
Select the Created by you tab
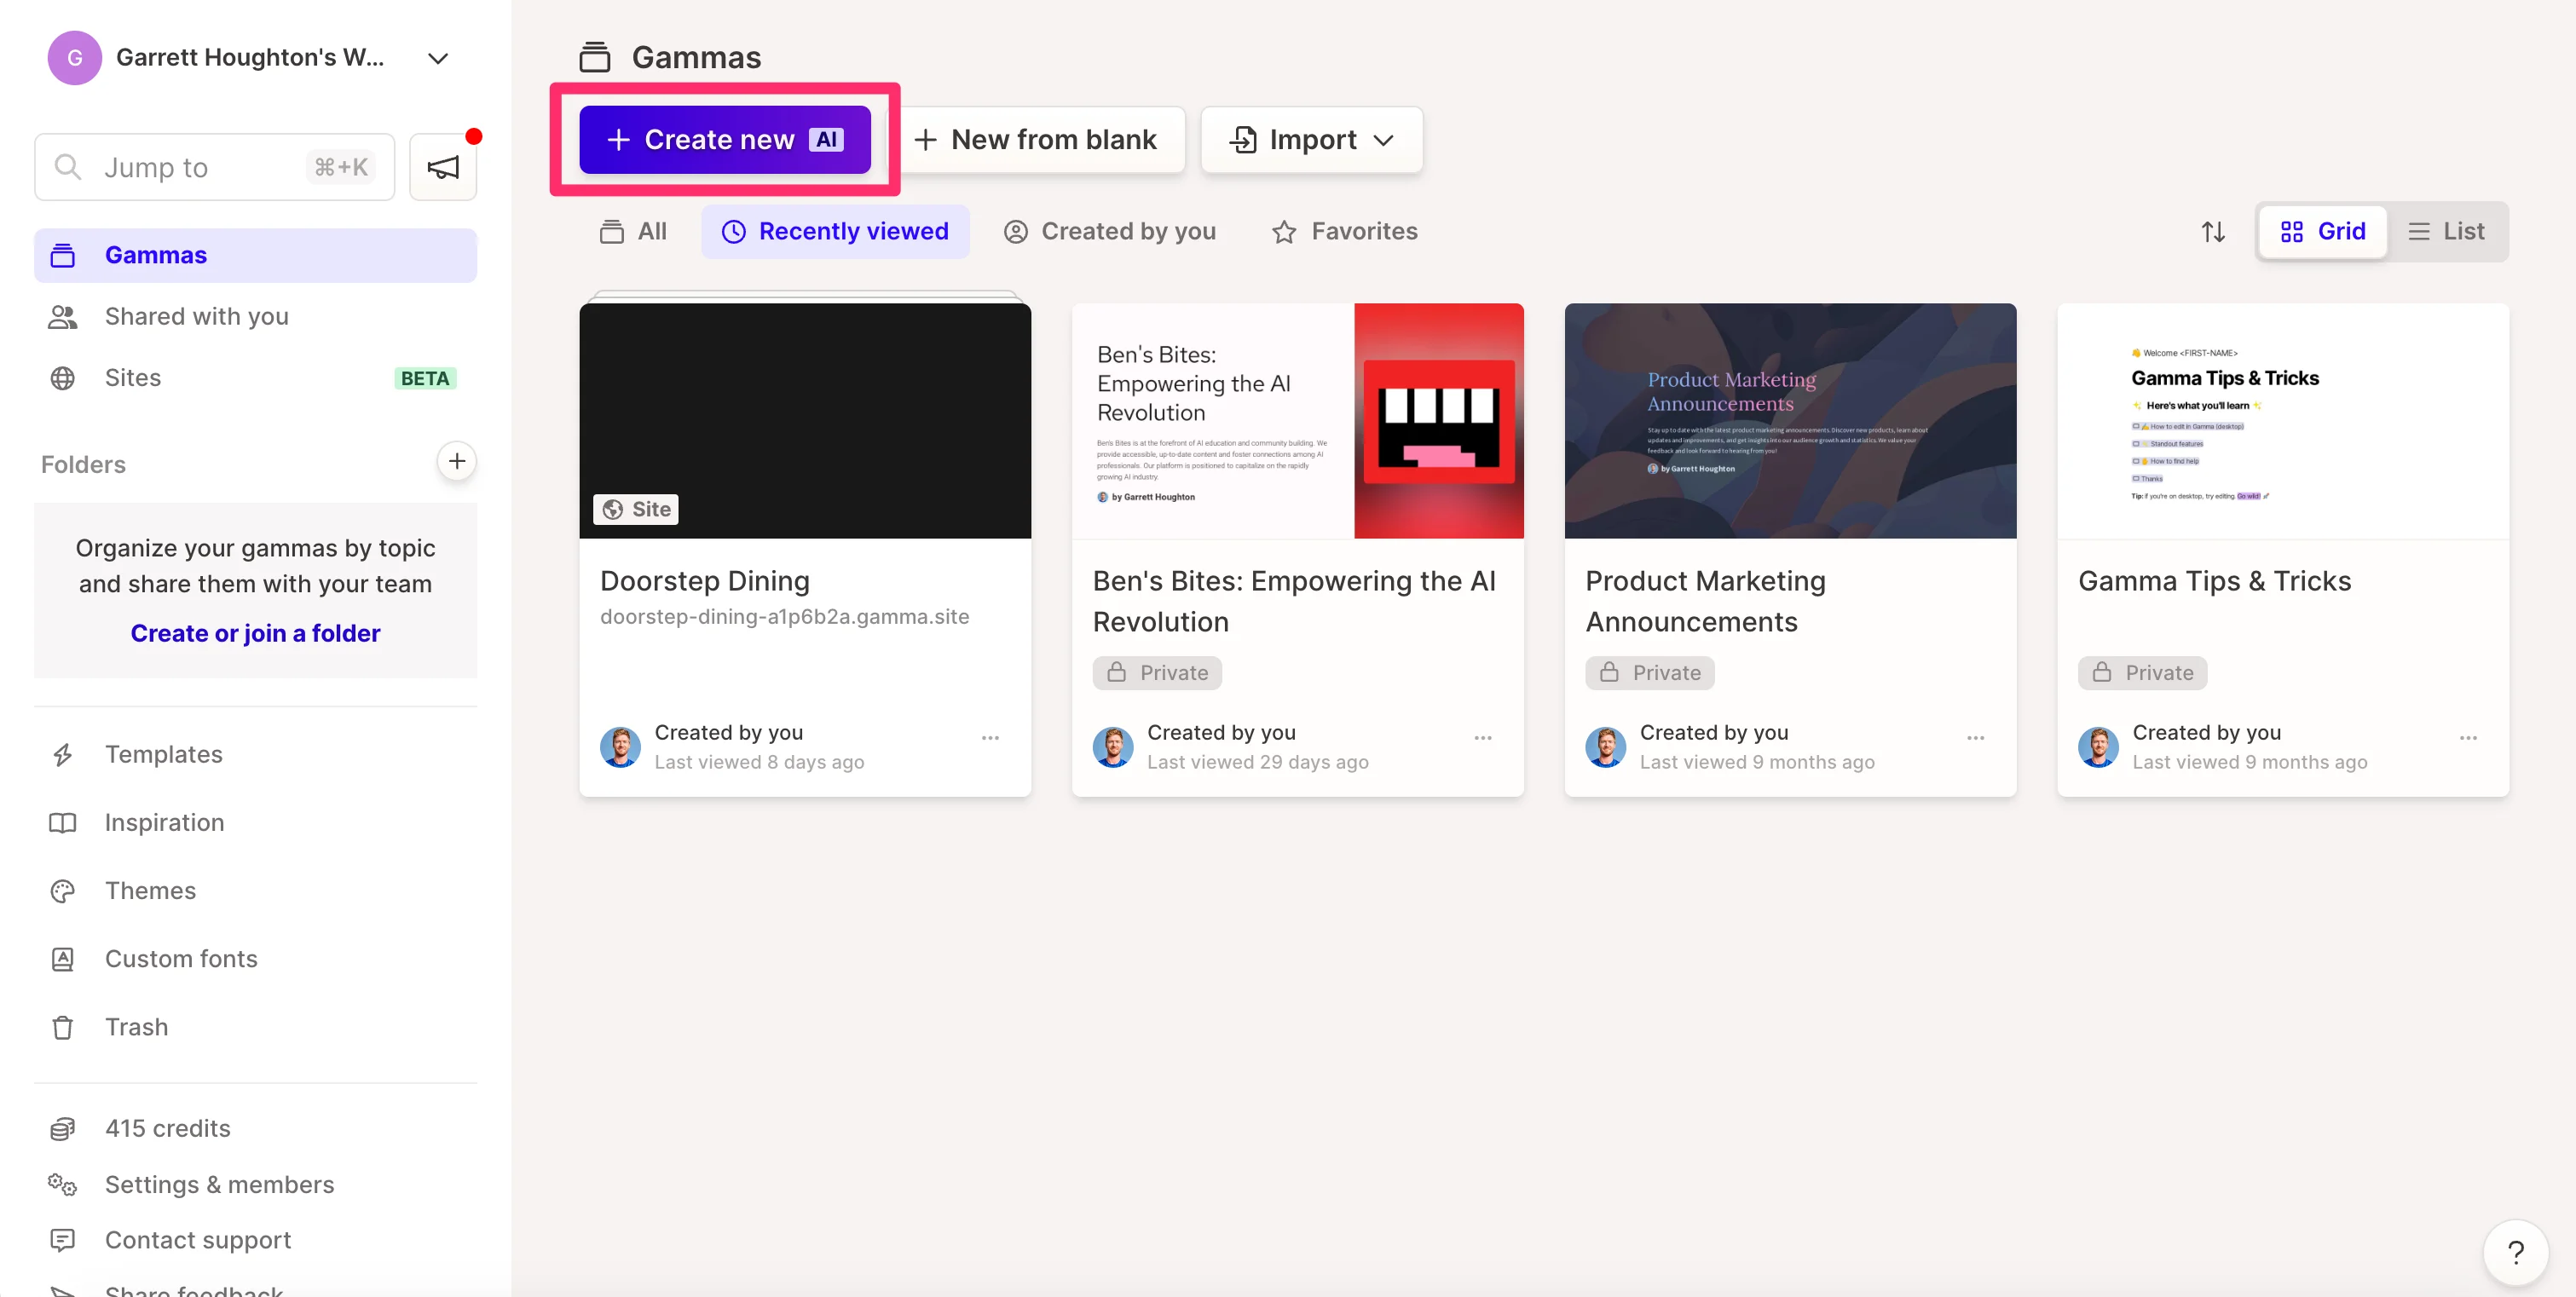1109,232
